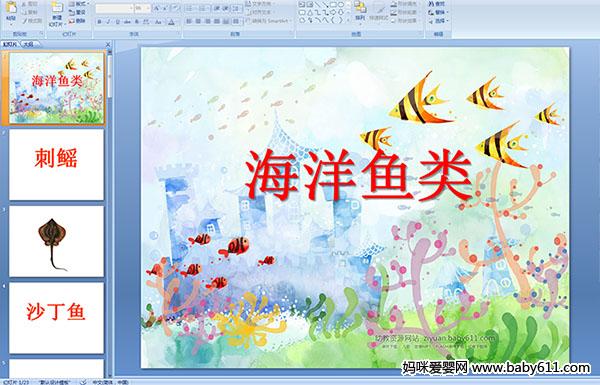600x385 pixels.
Task: Click the Cut (剪切) icon
Action: (24, 4)
